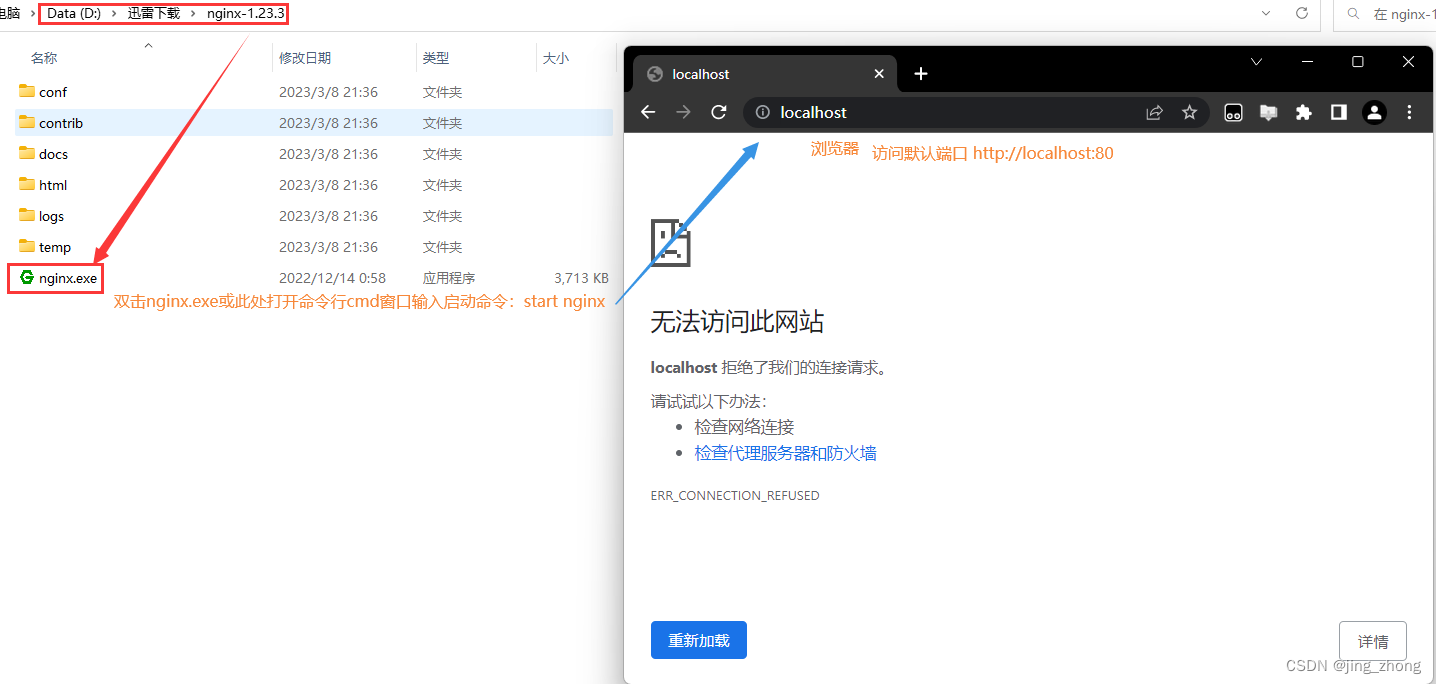Select the localhost browser tab
The height and width of the screenshot is (684, 1436).
(x=765, y=74)
